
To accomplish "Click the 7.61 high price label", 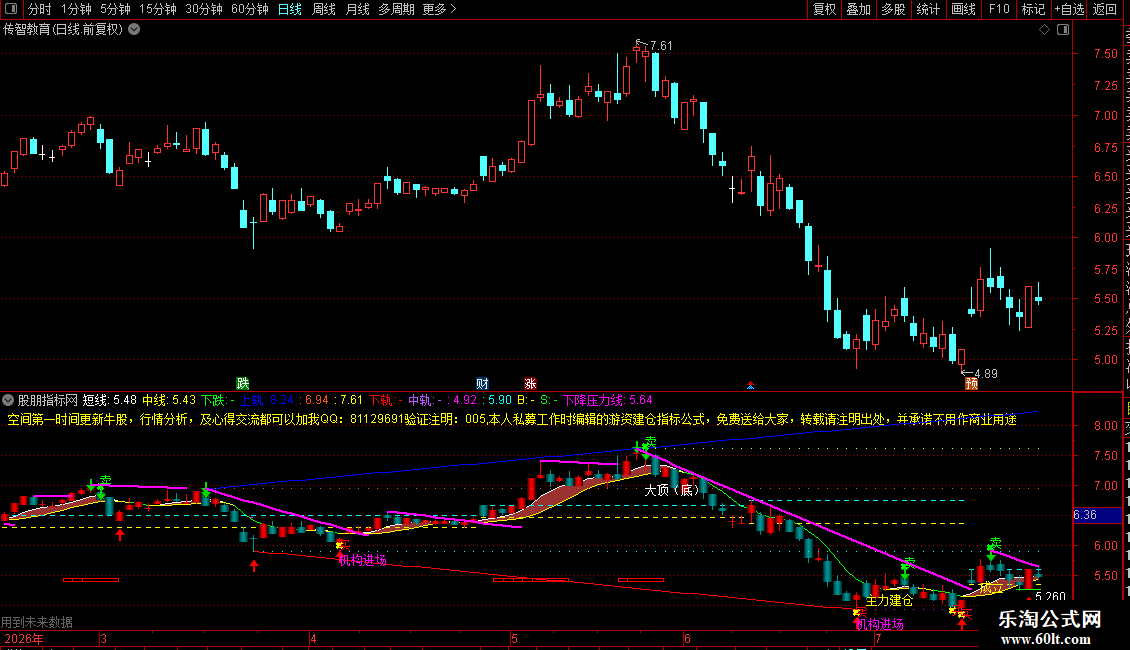I will (x=661, y=46).
